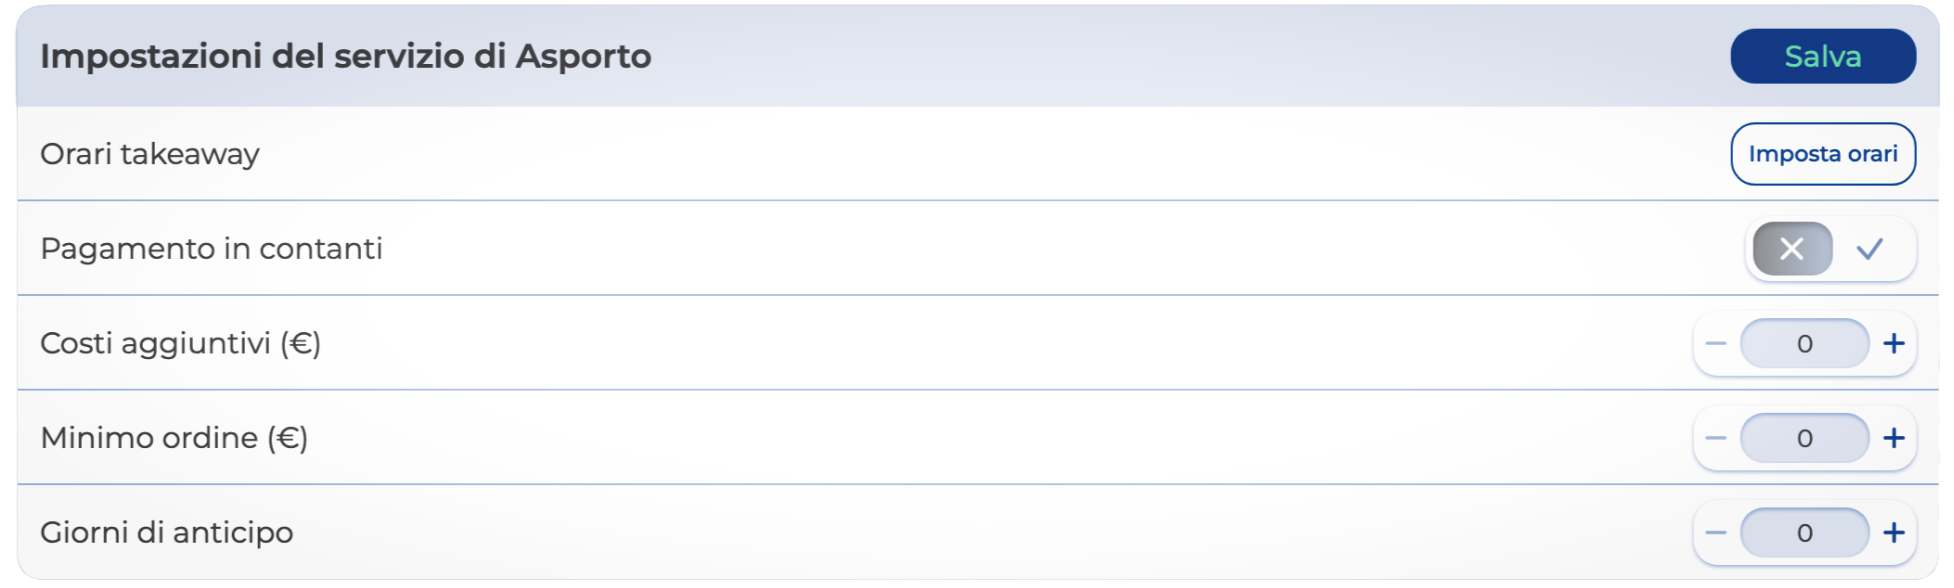Increase Minimo ordine with the plus icon
The width and height of the screenshot is (1954, 588).
(1894, 438)
